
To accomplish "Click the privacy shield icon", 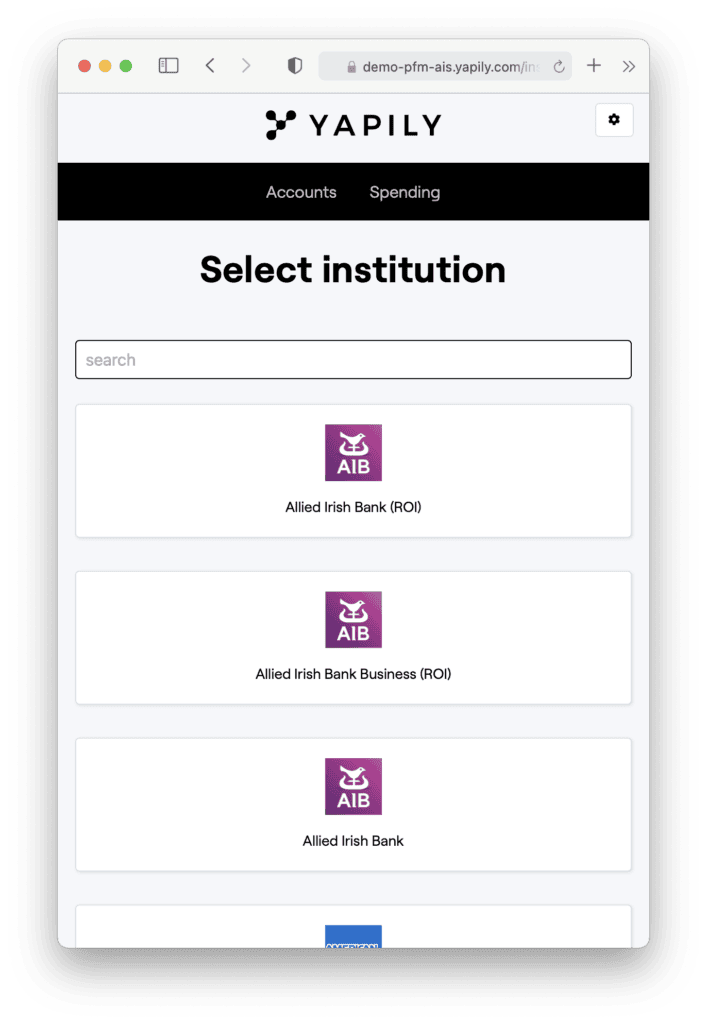I will (x=294, y=66).
